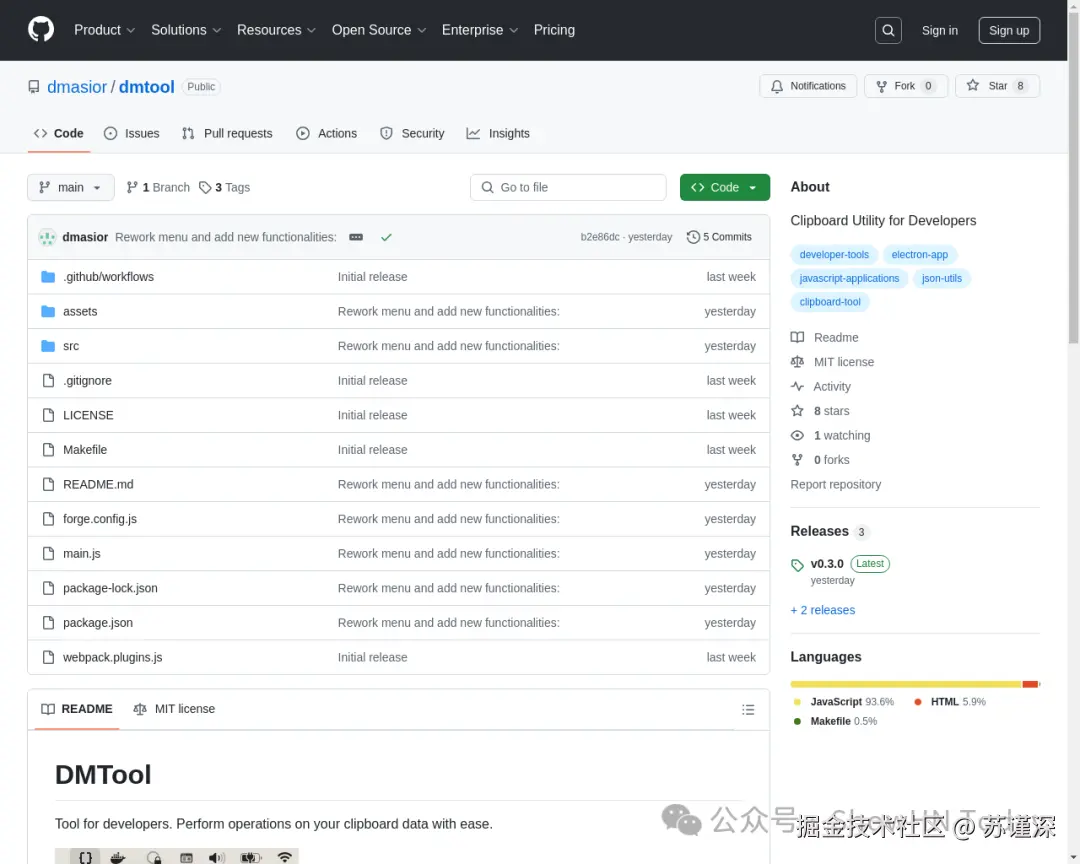1080x864 pixels.
Task: Select the developer-tools topic tag
Action: 834,255
